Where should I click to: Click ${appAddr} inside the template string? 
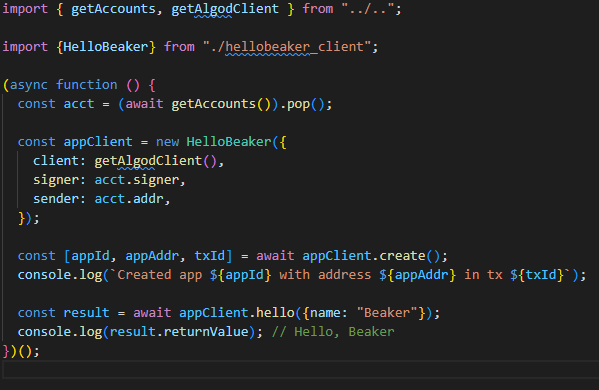(x=417, y=275)
